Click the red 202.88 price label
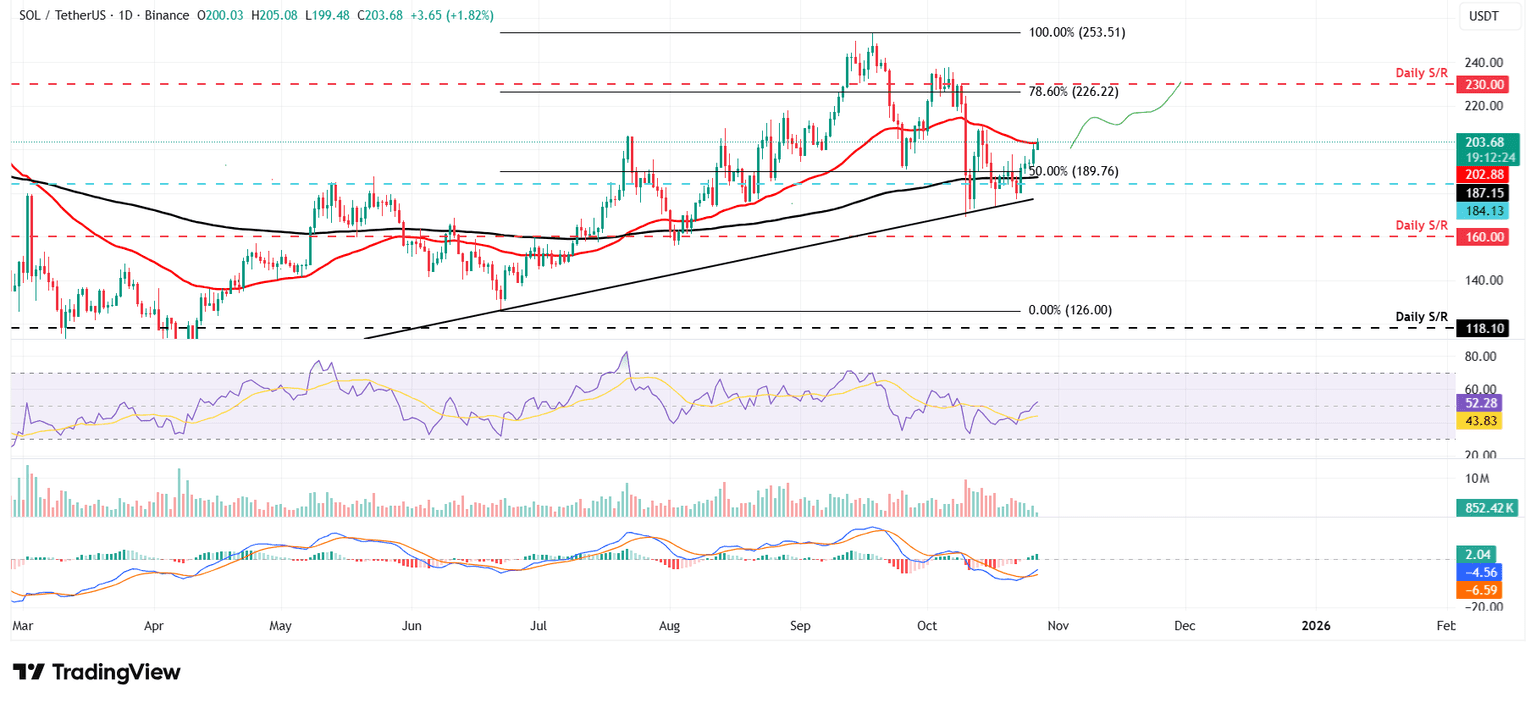Screen dimensions: 1536x704 coord(1483,174)
